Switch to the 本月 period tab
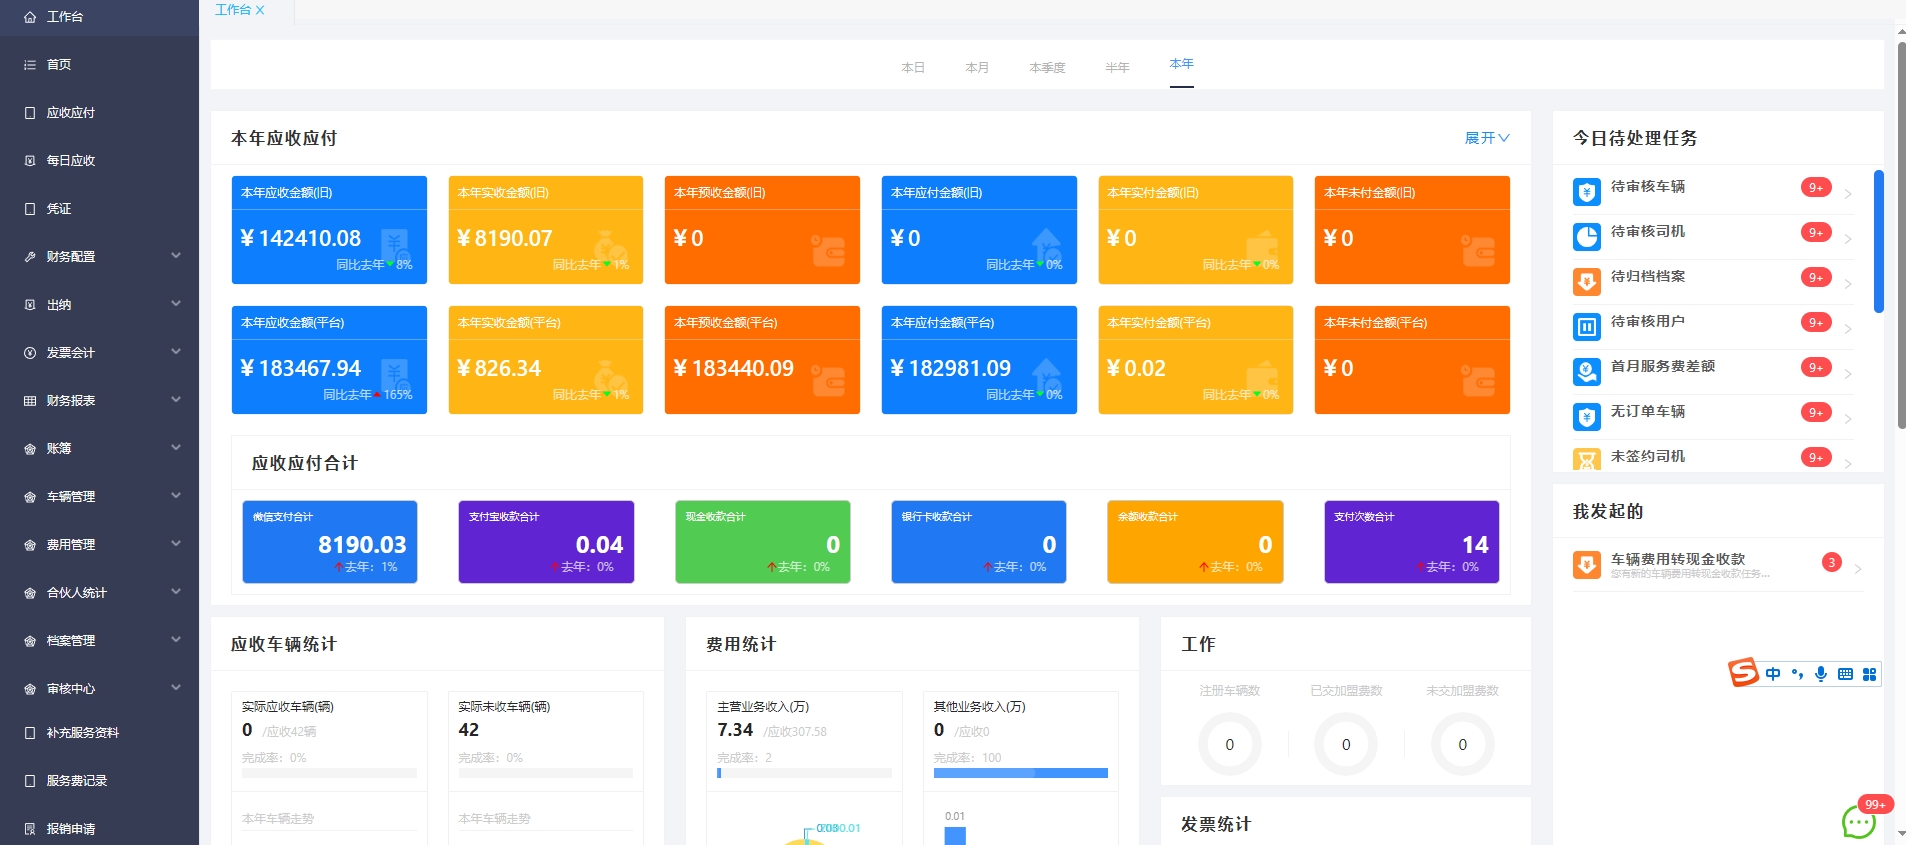Image resolution: width=1906 pixels, height=845 pixels. pyautogui.click(x=977, y=68)
